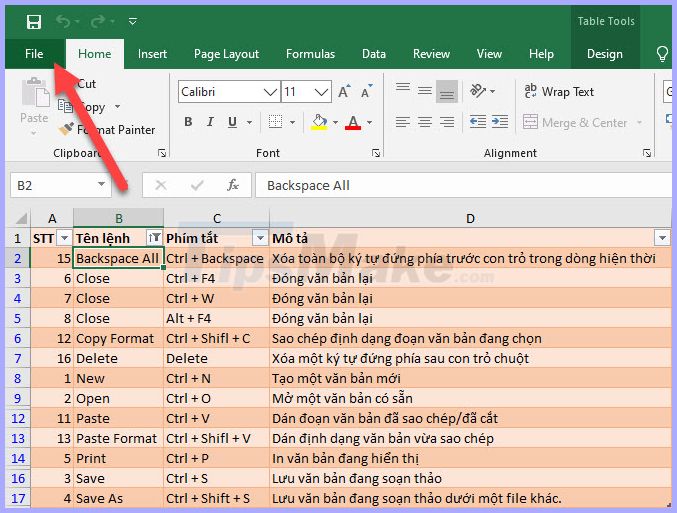677x513 pixels.
Task: Toggle Wrap Text
Action: [x=559, y=92]
